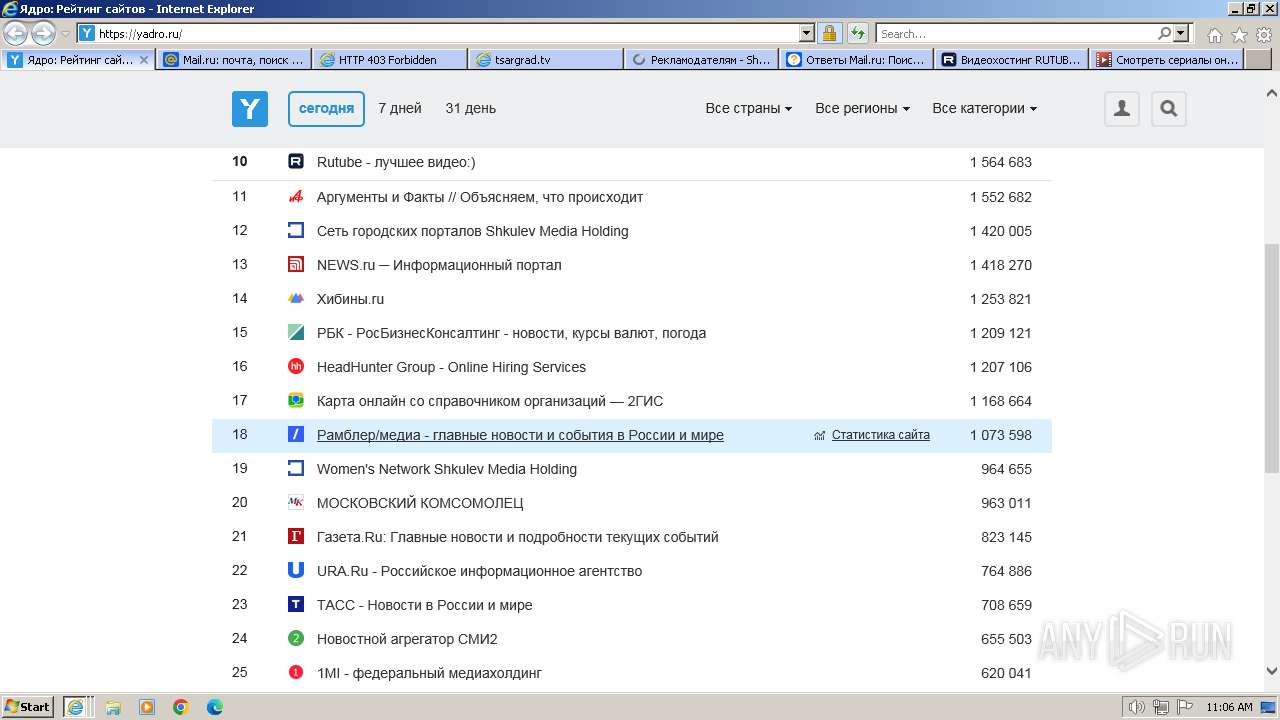Expand the Все регионы dropdown
The width and height of the screenshot is (1280, 720).
(862, 108)
